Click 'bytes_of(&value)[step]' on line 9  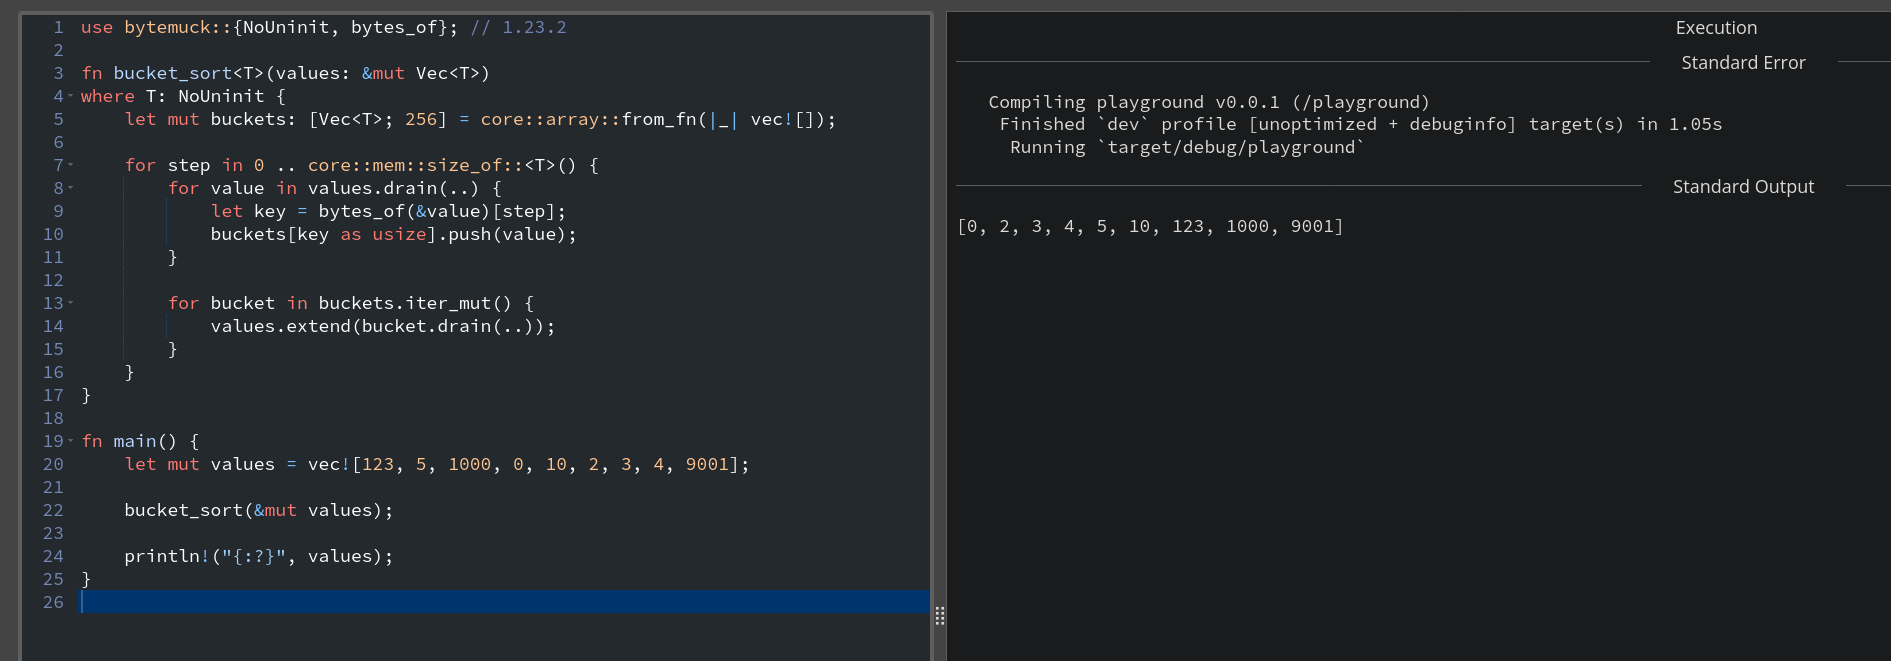click(437, 211)
